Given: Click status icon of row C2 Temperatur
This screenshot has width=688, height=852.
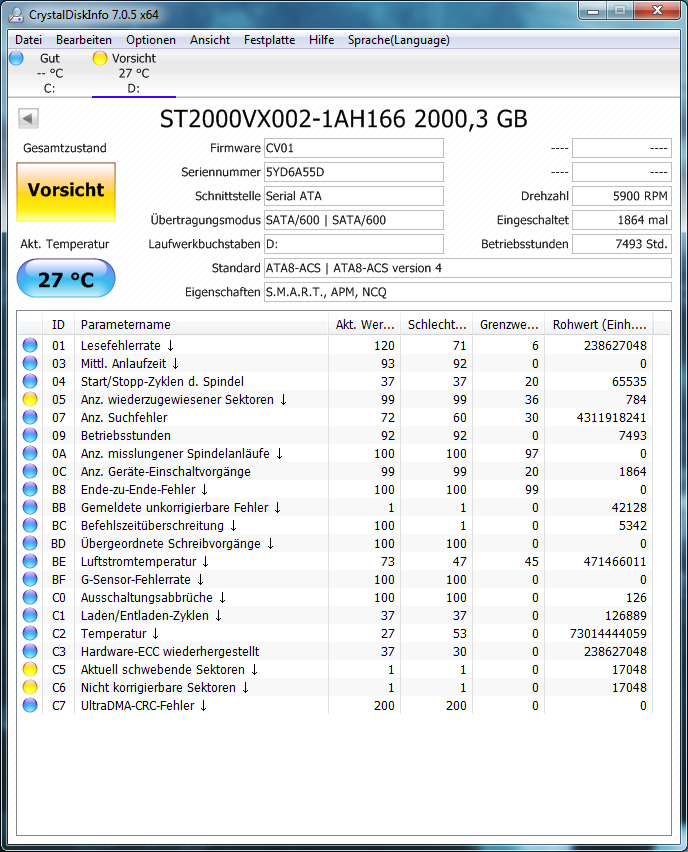Looking at the screenshot, I should click(x=30, y=633).
